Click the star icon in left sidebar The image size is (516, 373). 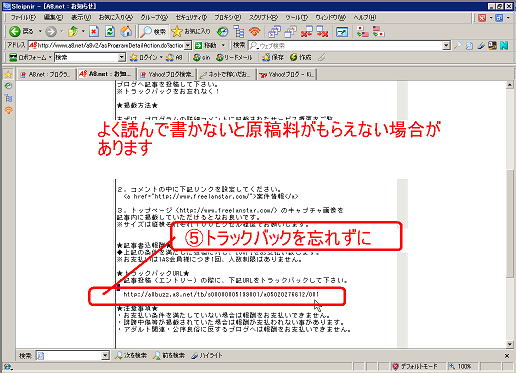(8, 74)
